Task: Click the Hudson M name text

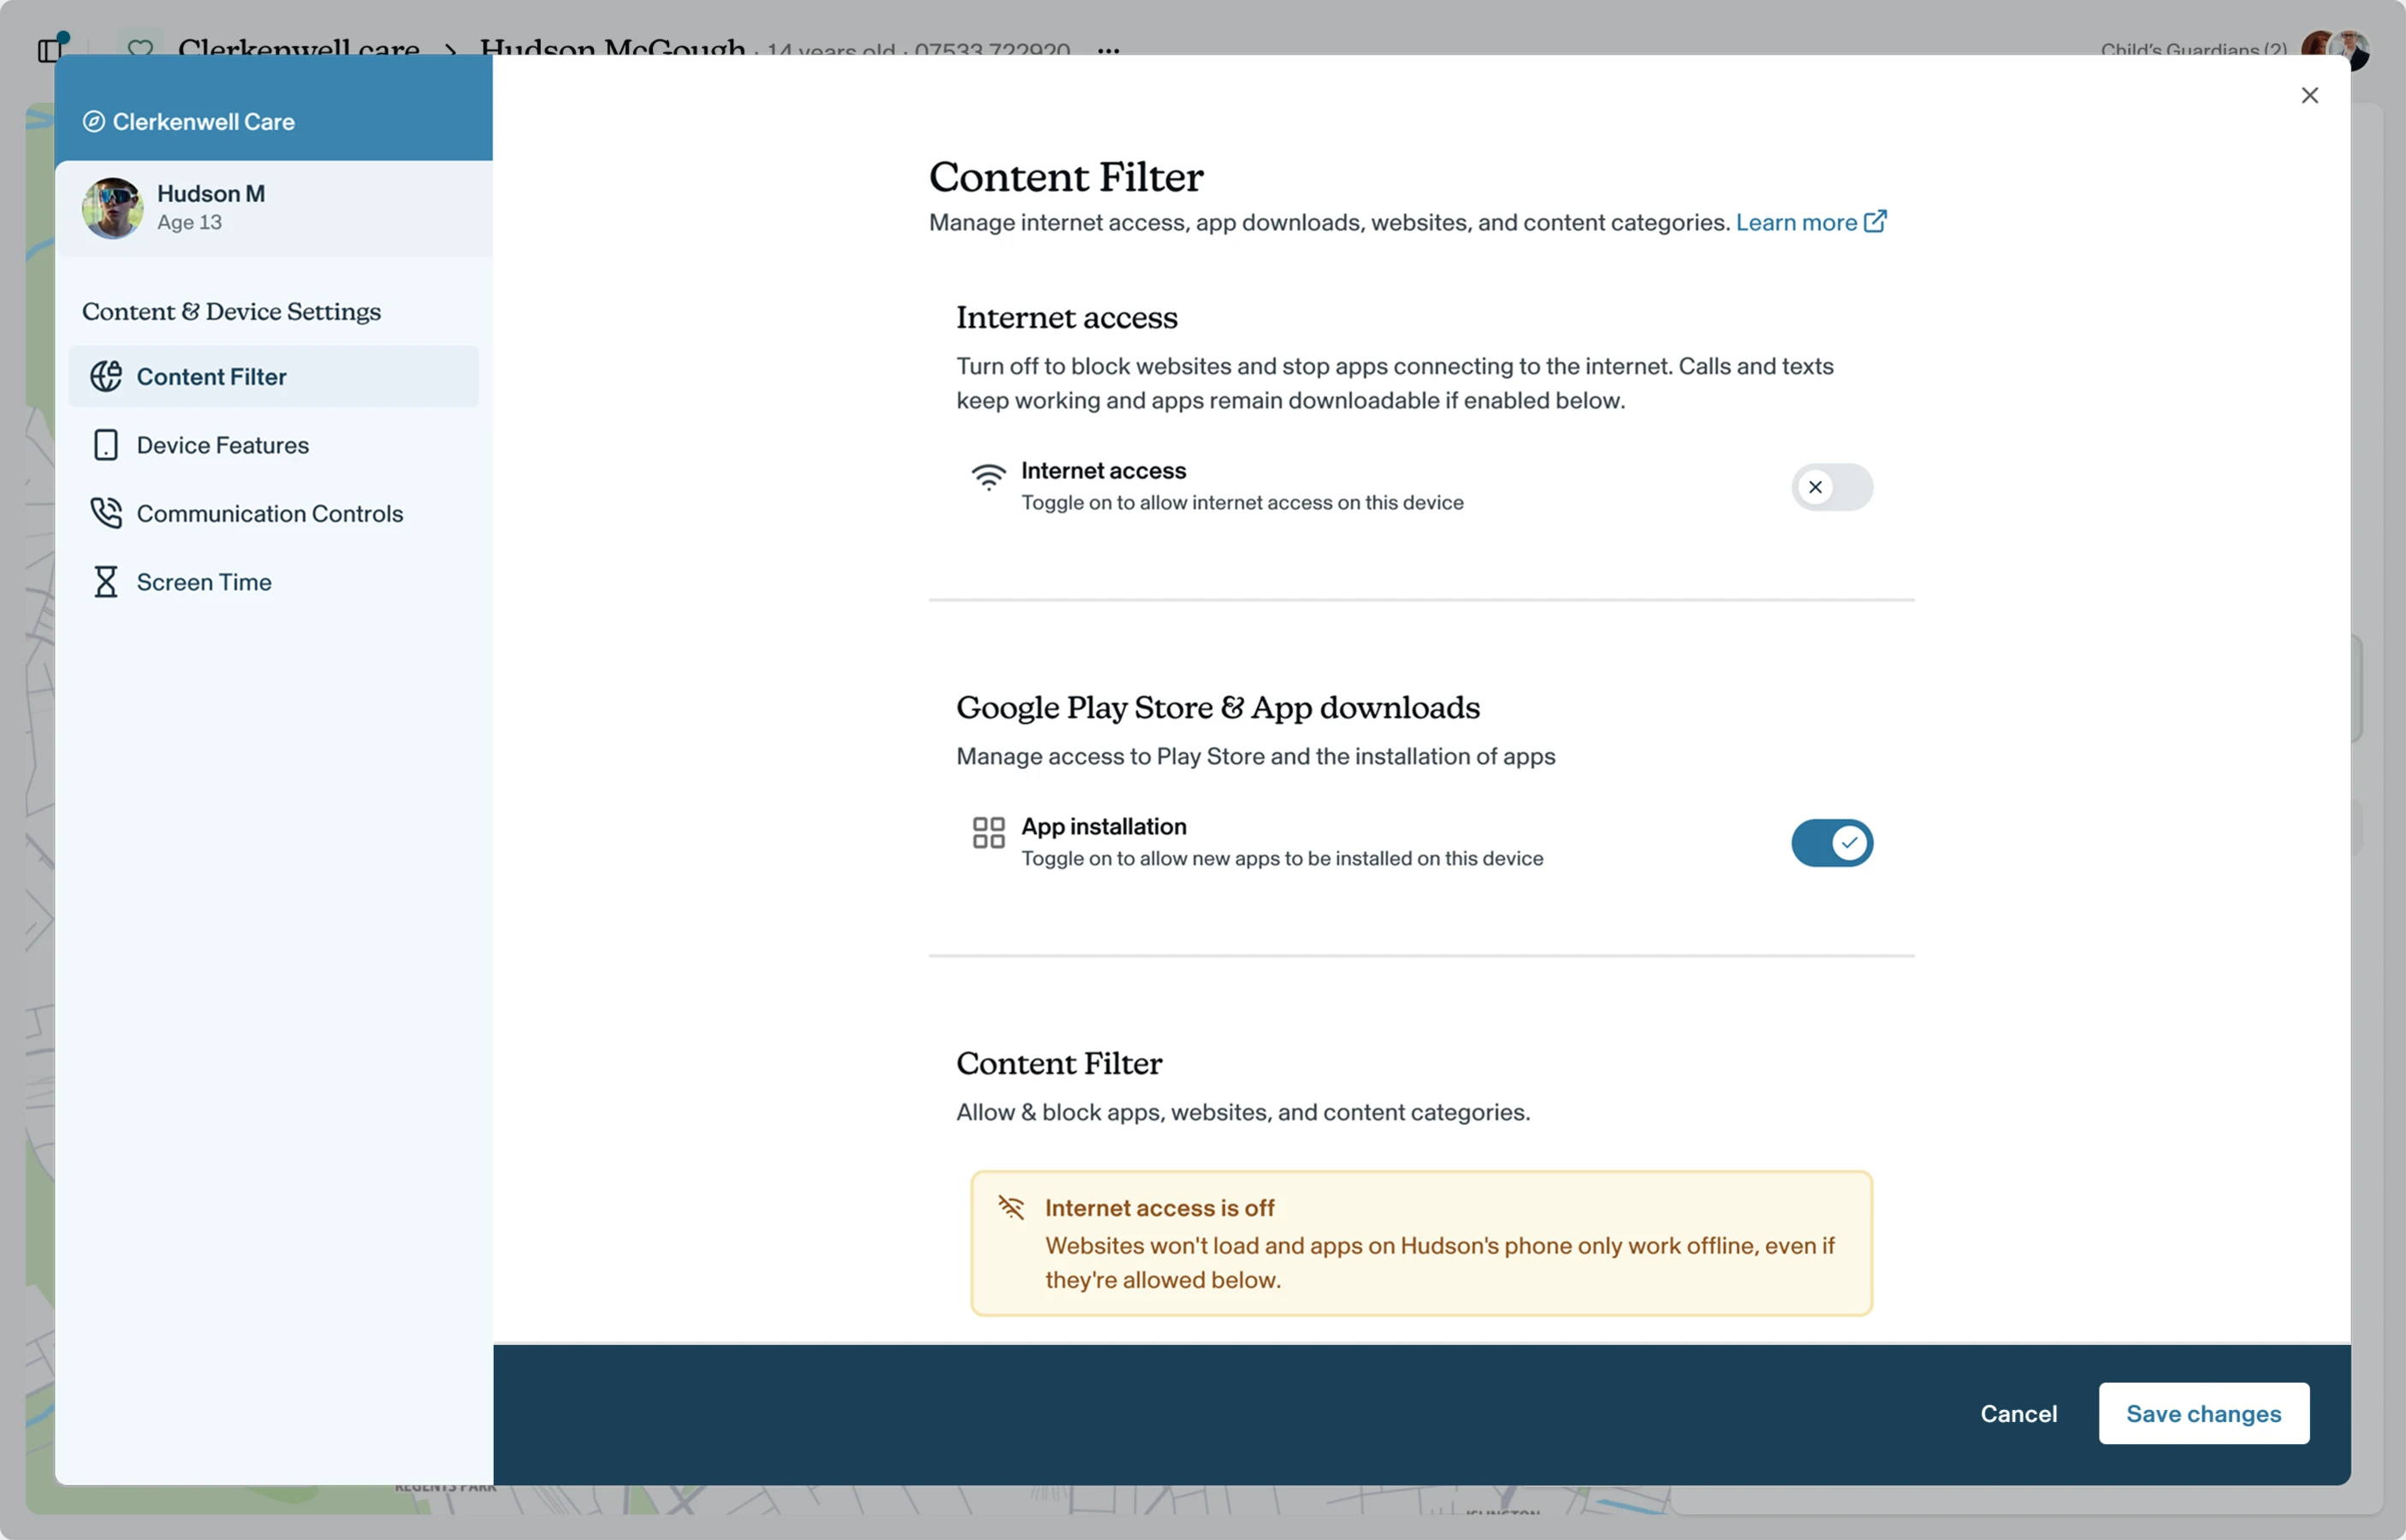Action: coord(211,194)
